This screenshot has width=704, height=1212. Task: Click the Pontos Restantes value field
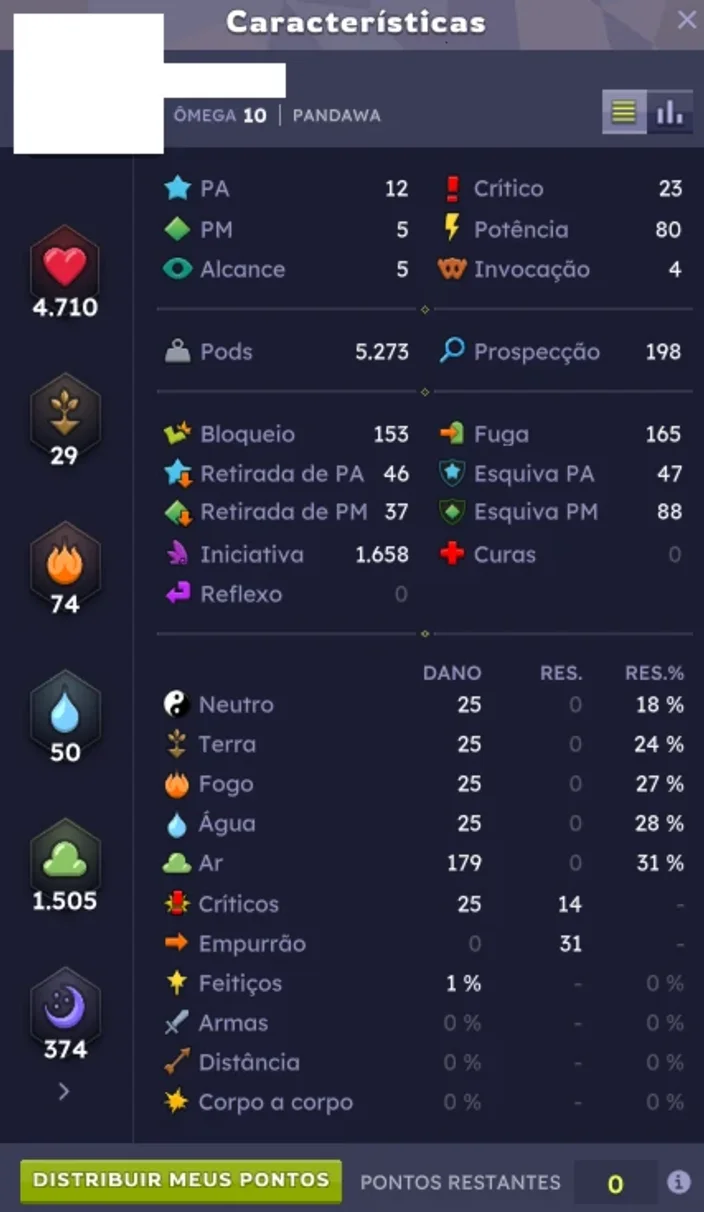click(x=616, y=1183)
